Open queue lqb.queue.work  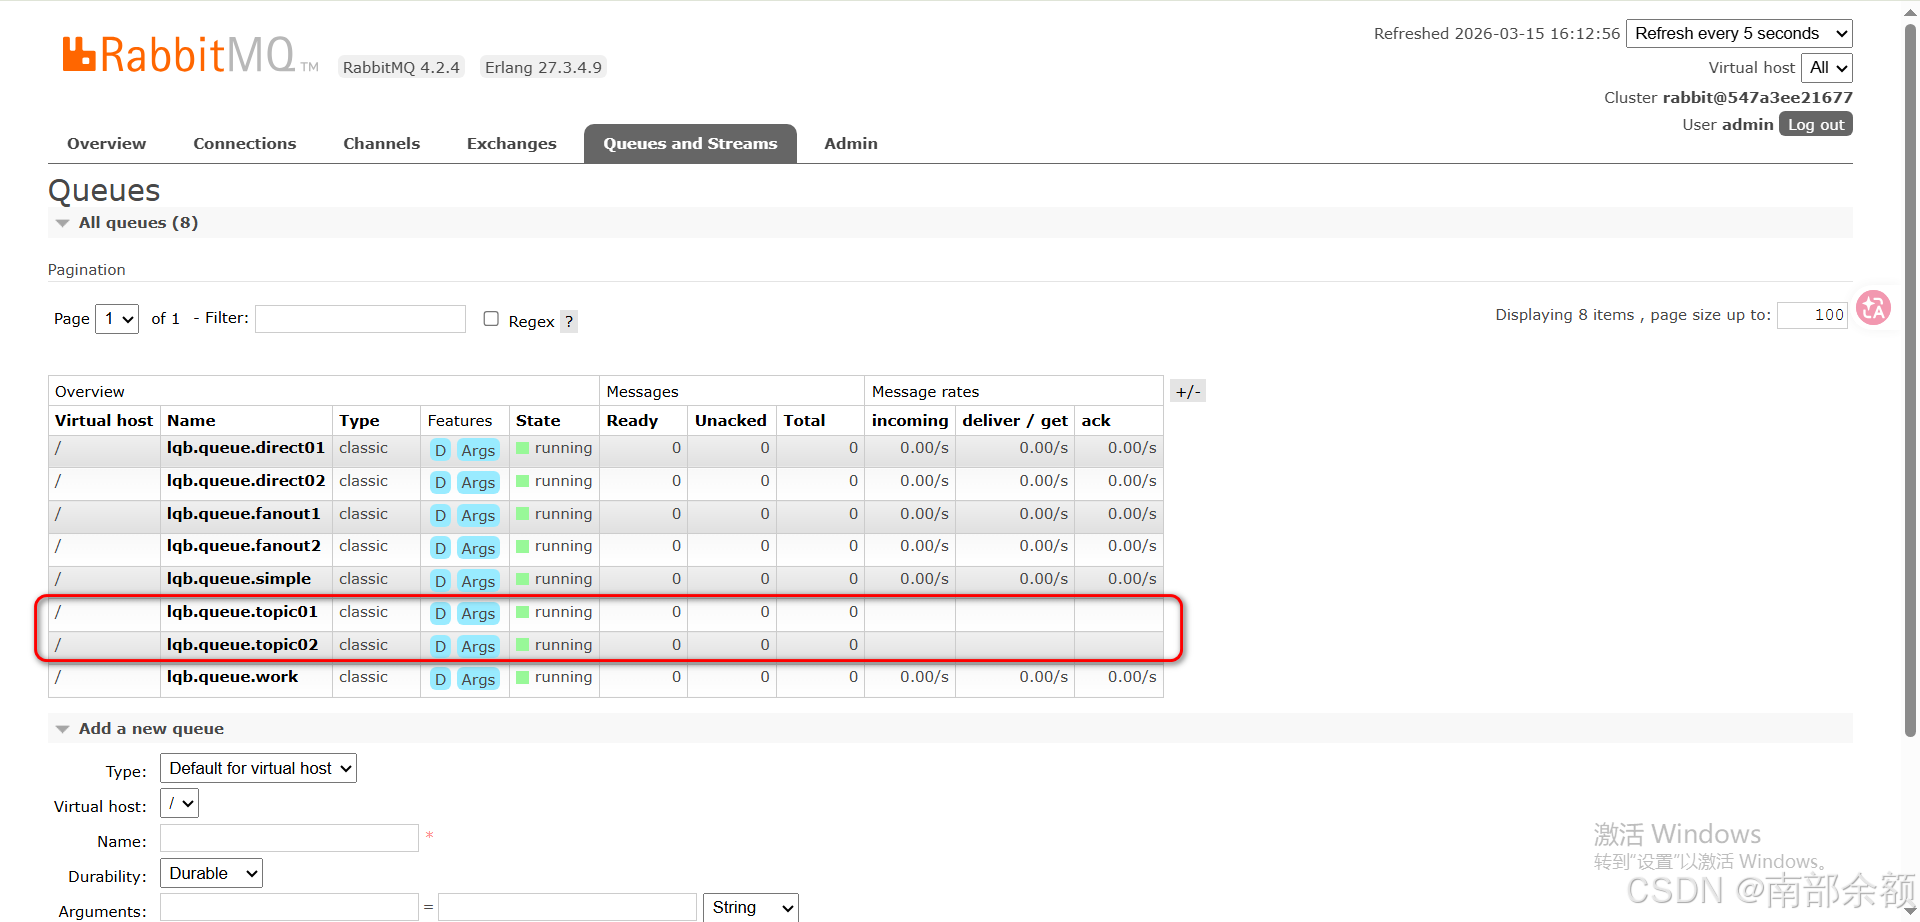233,677
